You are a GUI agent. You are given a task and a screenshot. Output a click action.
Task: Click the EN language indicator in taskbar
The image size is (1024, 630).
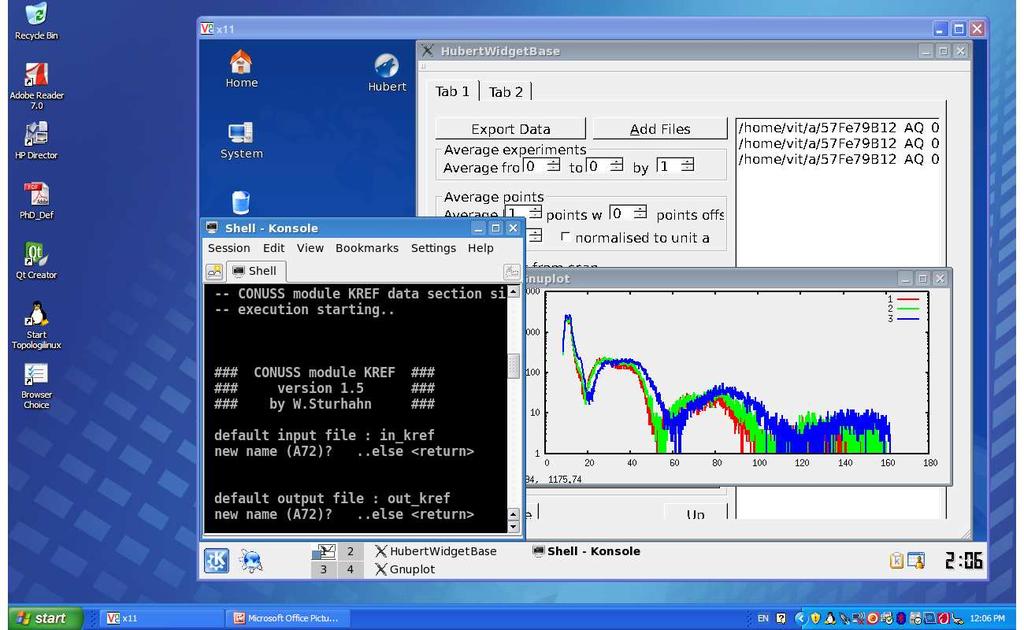point(763,618)
